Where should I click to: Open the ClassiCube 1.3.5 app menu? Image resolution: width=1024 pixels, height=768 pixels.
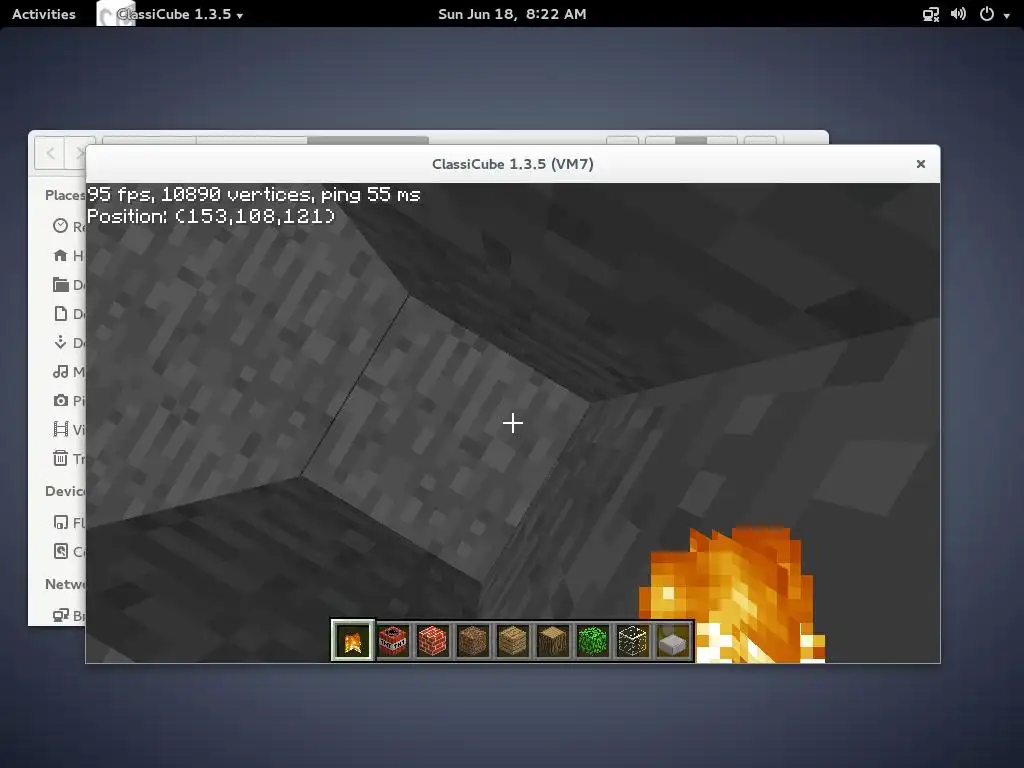[x=171, y=14]
